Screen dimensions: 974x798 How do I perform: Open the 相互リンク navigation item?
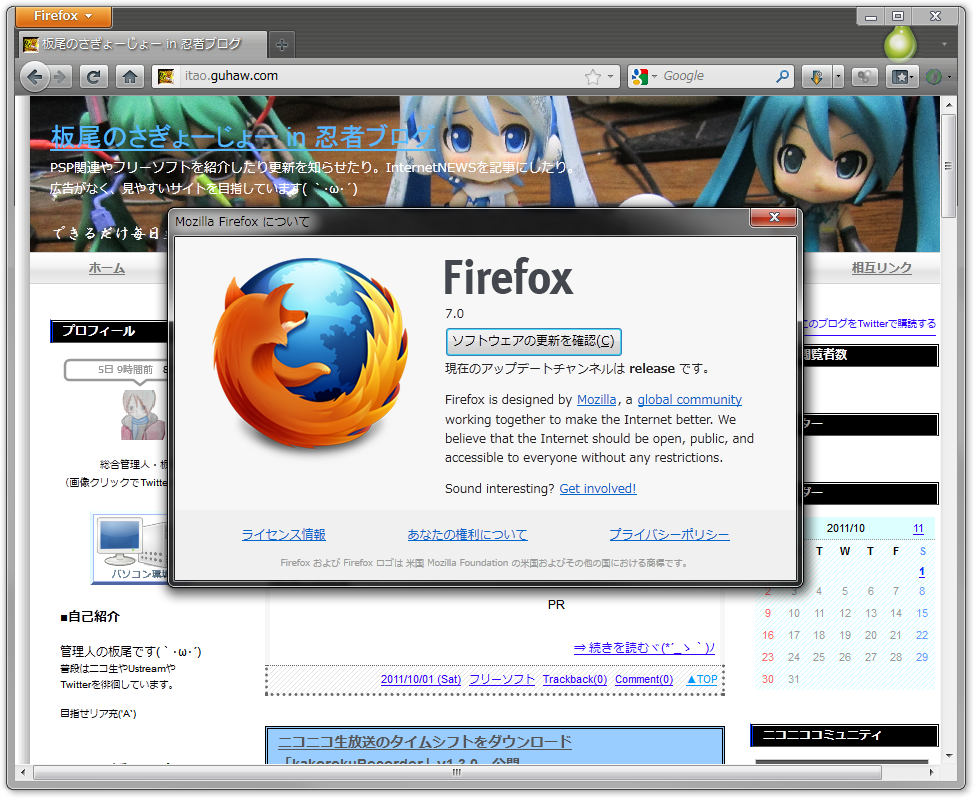881,268
